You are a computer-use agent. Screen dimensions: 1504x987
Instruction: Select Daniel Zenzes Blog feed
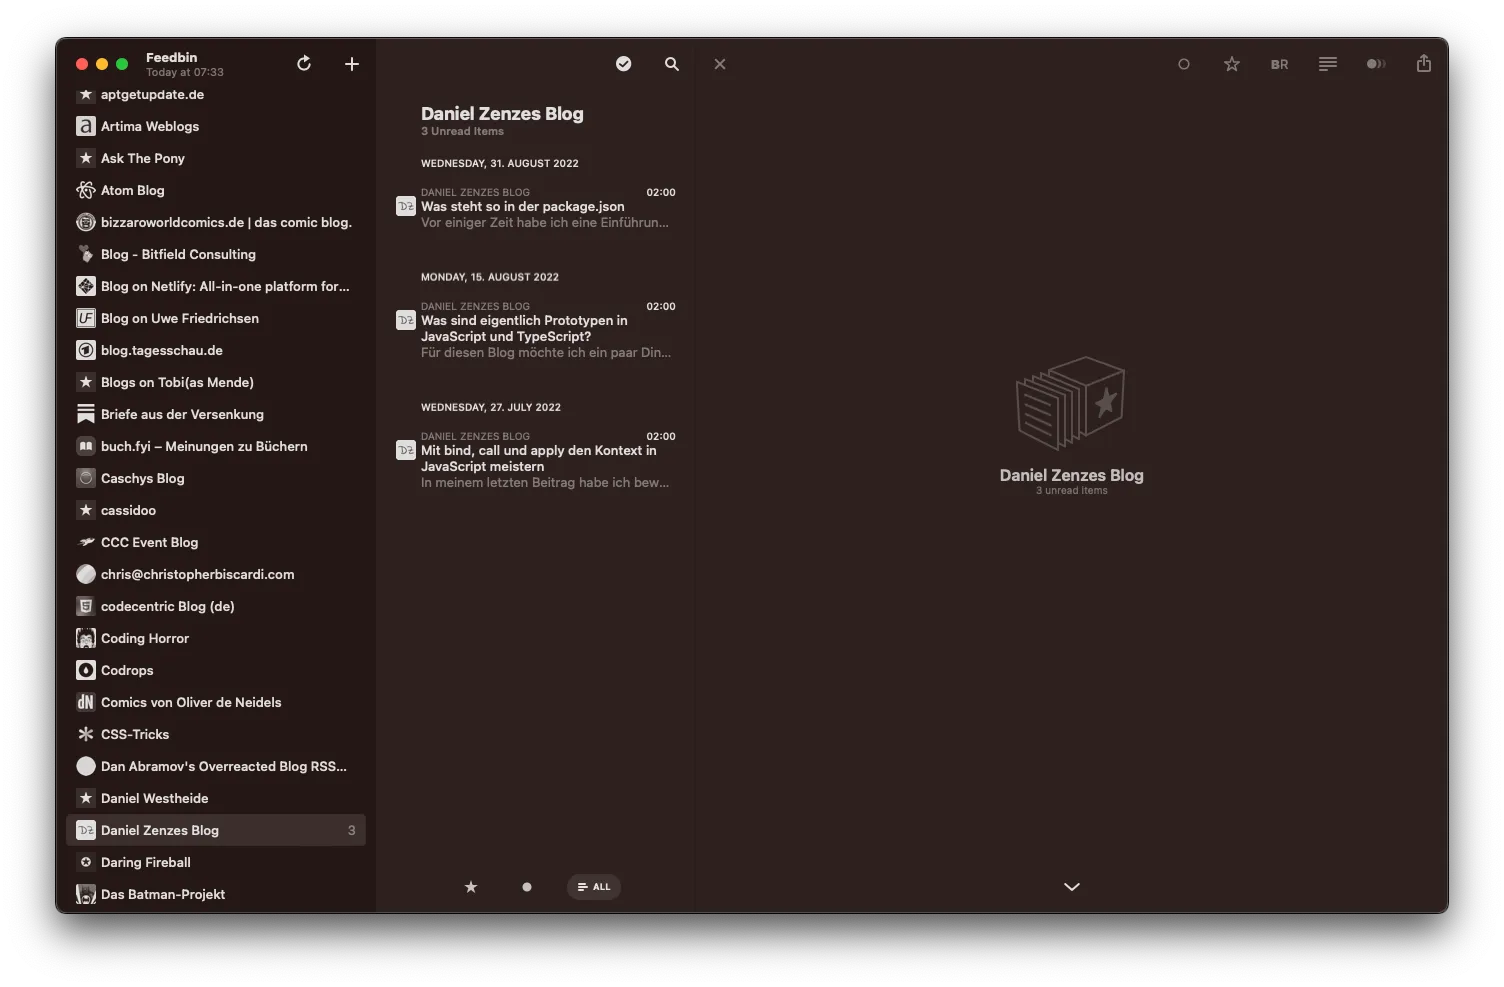point(216,830)
